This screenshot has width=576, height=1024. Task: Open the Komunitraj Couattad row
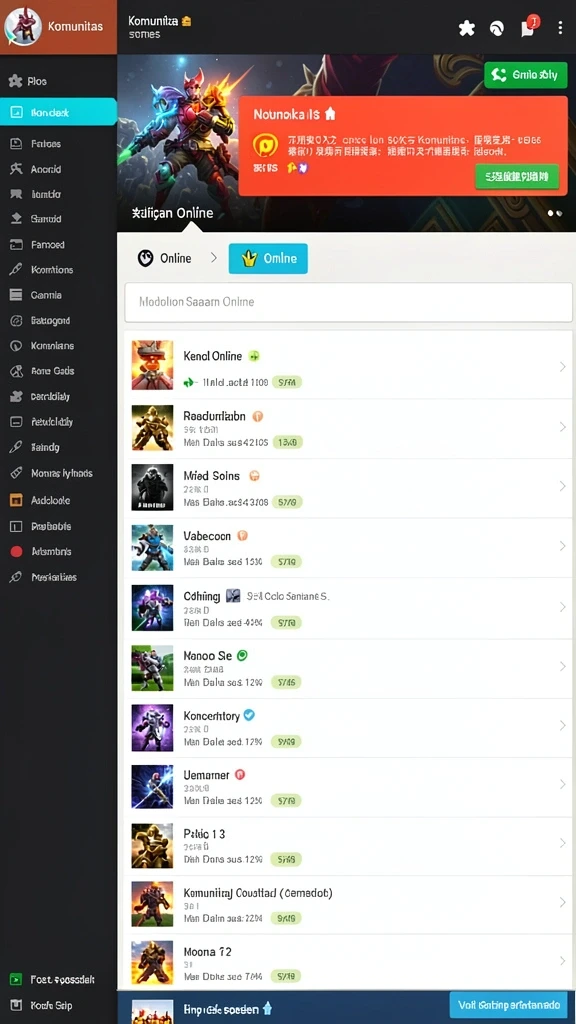[348, 905]
